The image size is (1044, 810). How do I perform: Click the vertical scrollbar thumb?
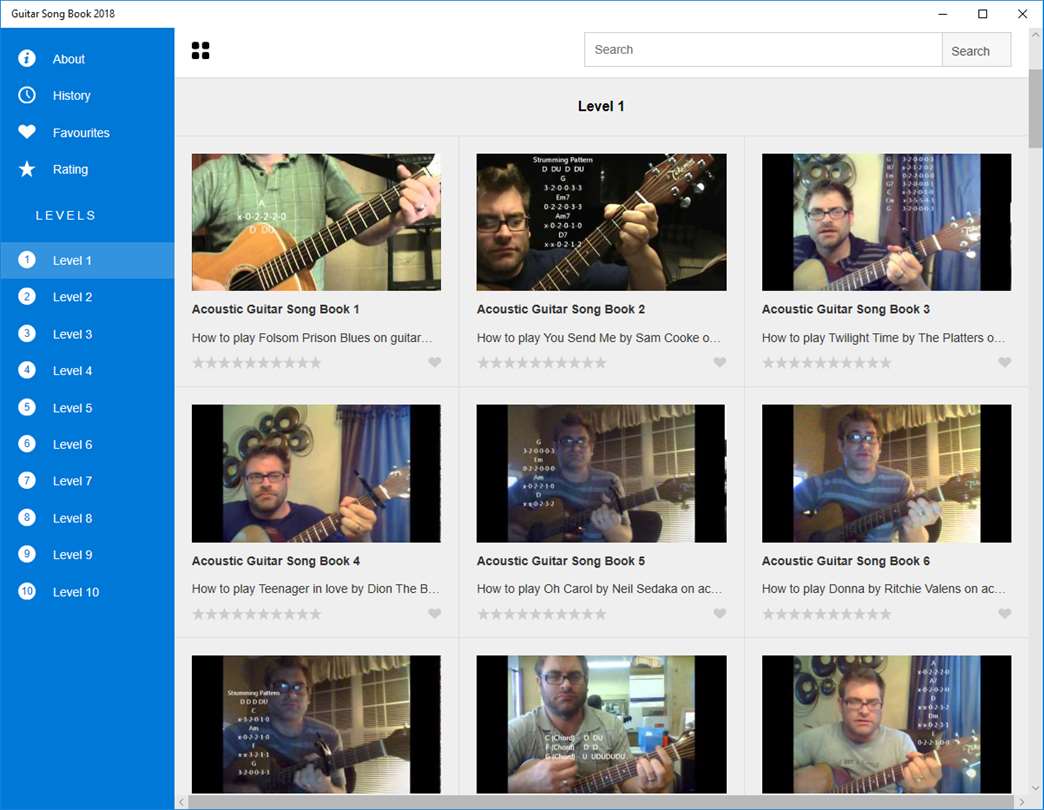pos(1035,108)
